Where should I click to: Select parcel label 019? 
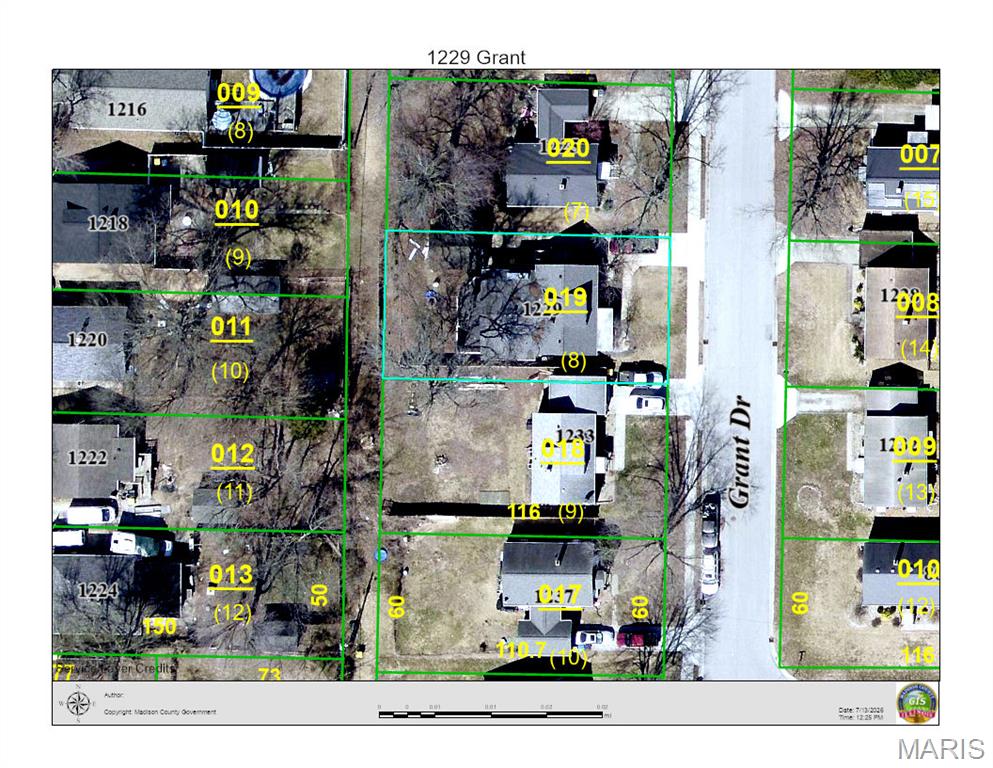[565, 297]
